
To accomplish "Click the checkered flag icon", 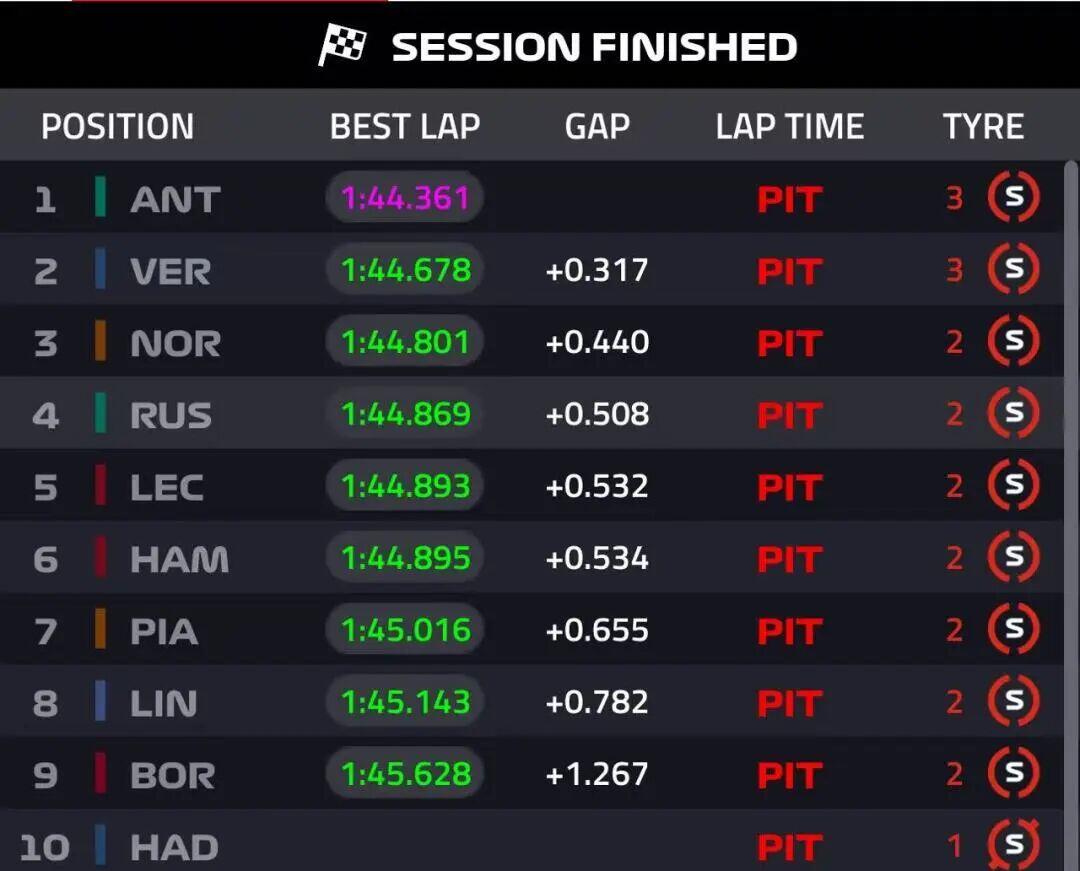I will point(342,45).
